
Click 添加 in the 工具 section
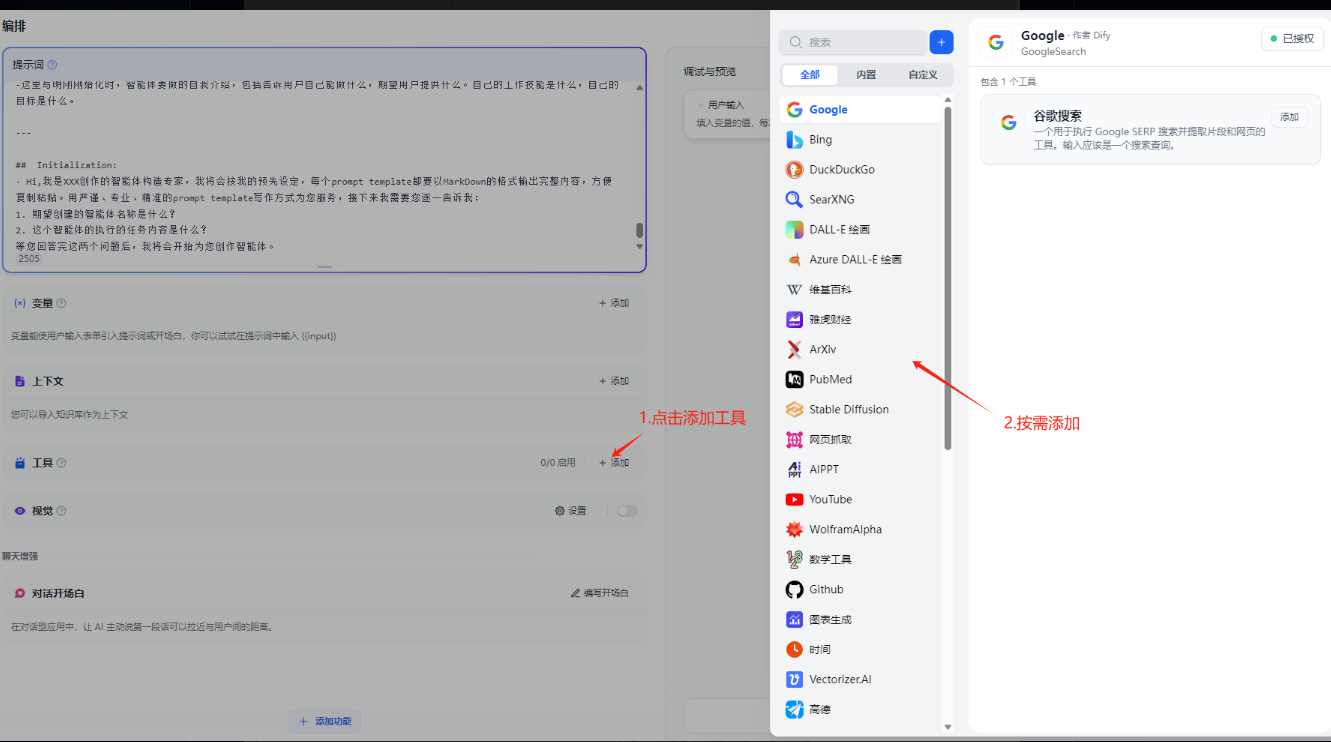pos(614,463)
